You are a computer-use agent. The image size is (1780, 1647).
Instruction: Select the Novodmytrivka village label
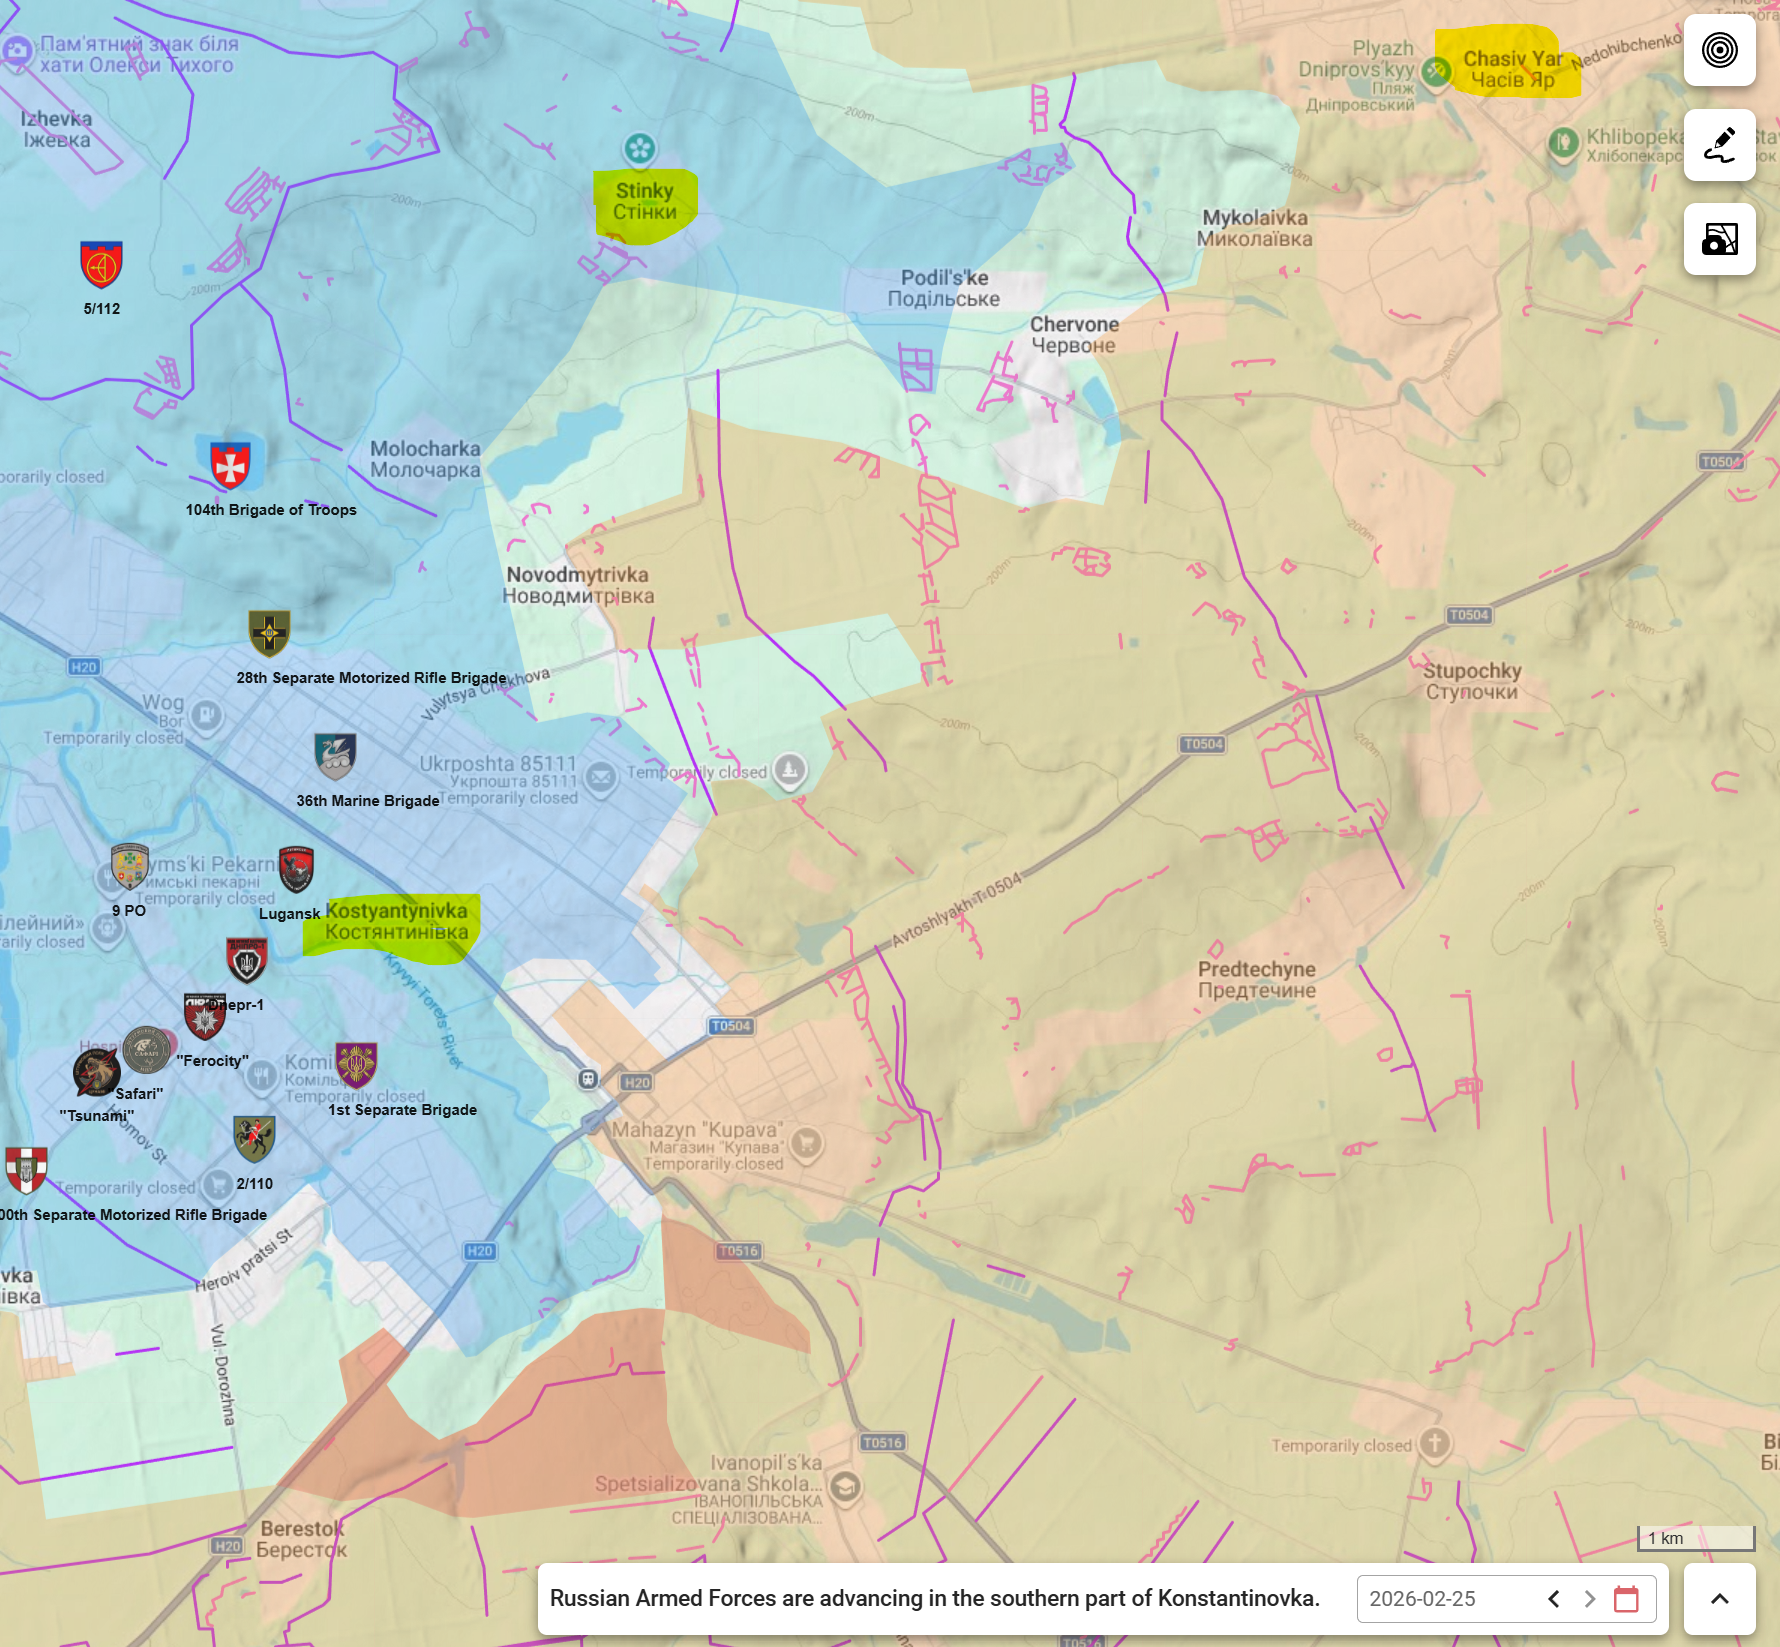pos(578,585)
